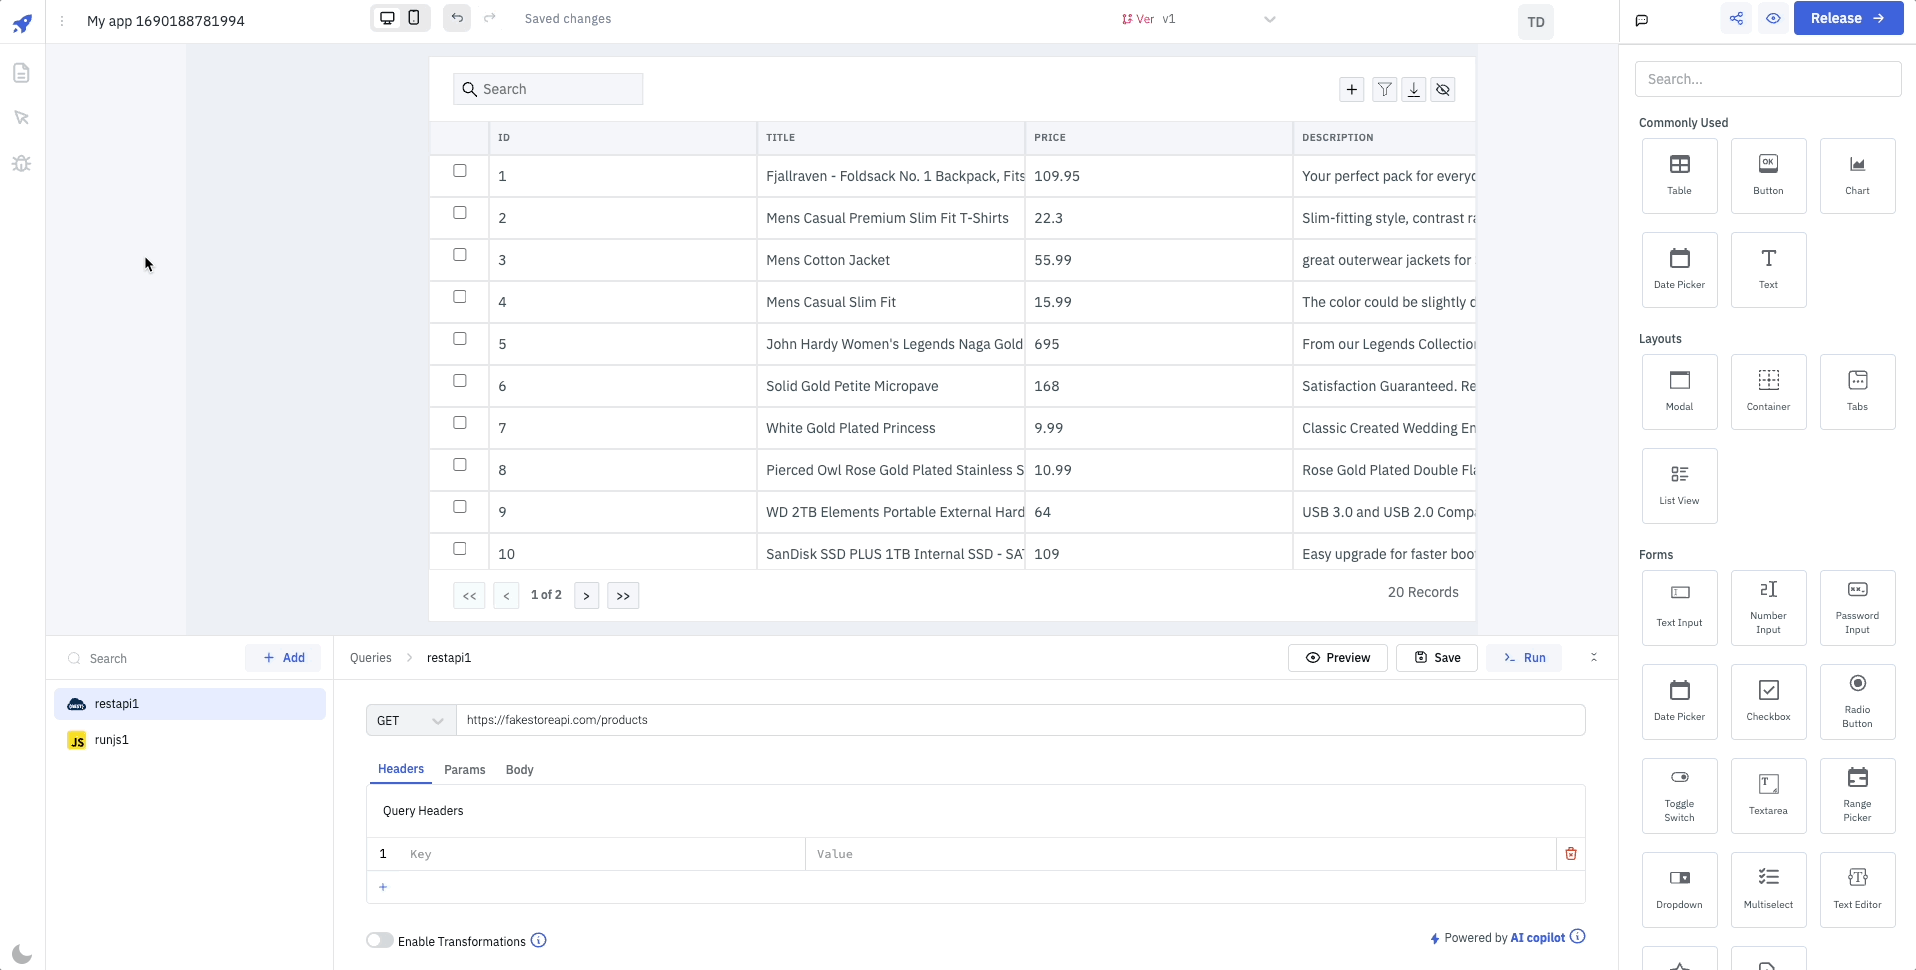Click the table download icon
This screenshot has height=970, width=1916.
click(1414, 90)
